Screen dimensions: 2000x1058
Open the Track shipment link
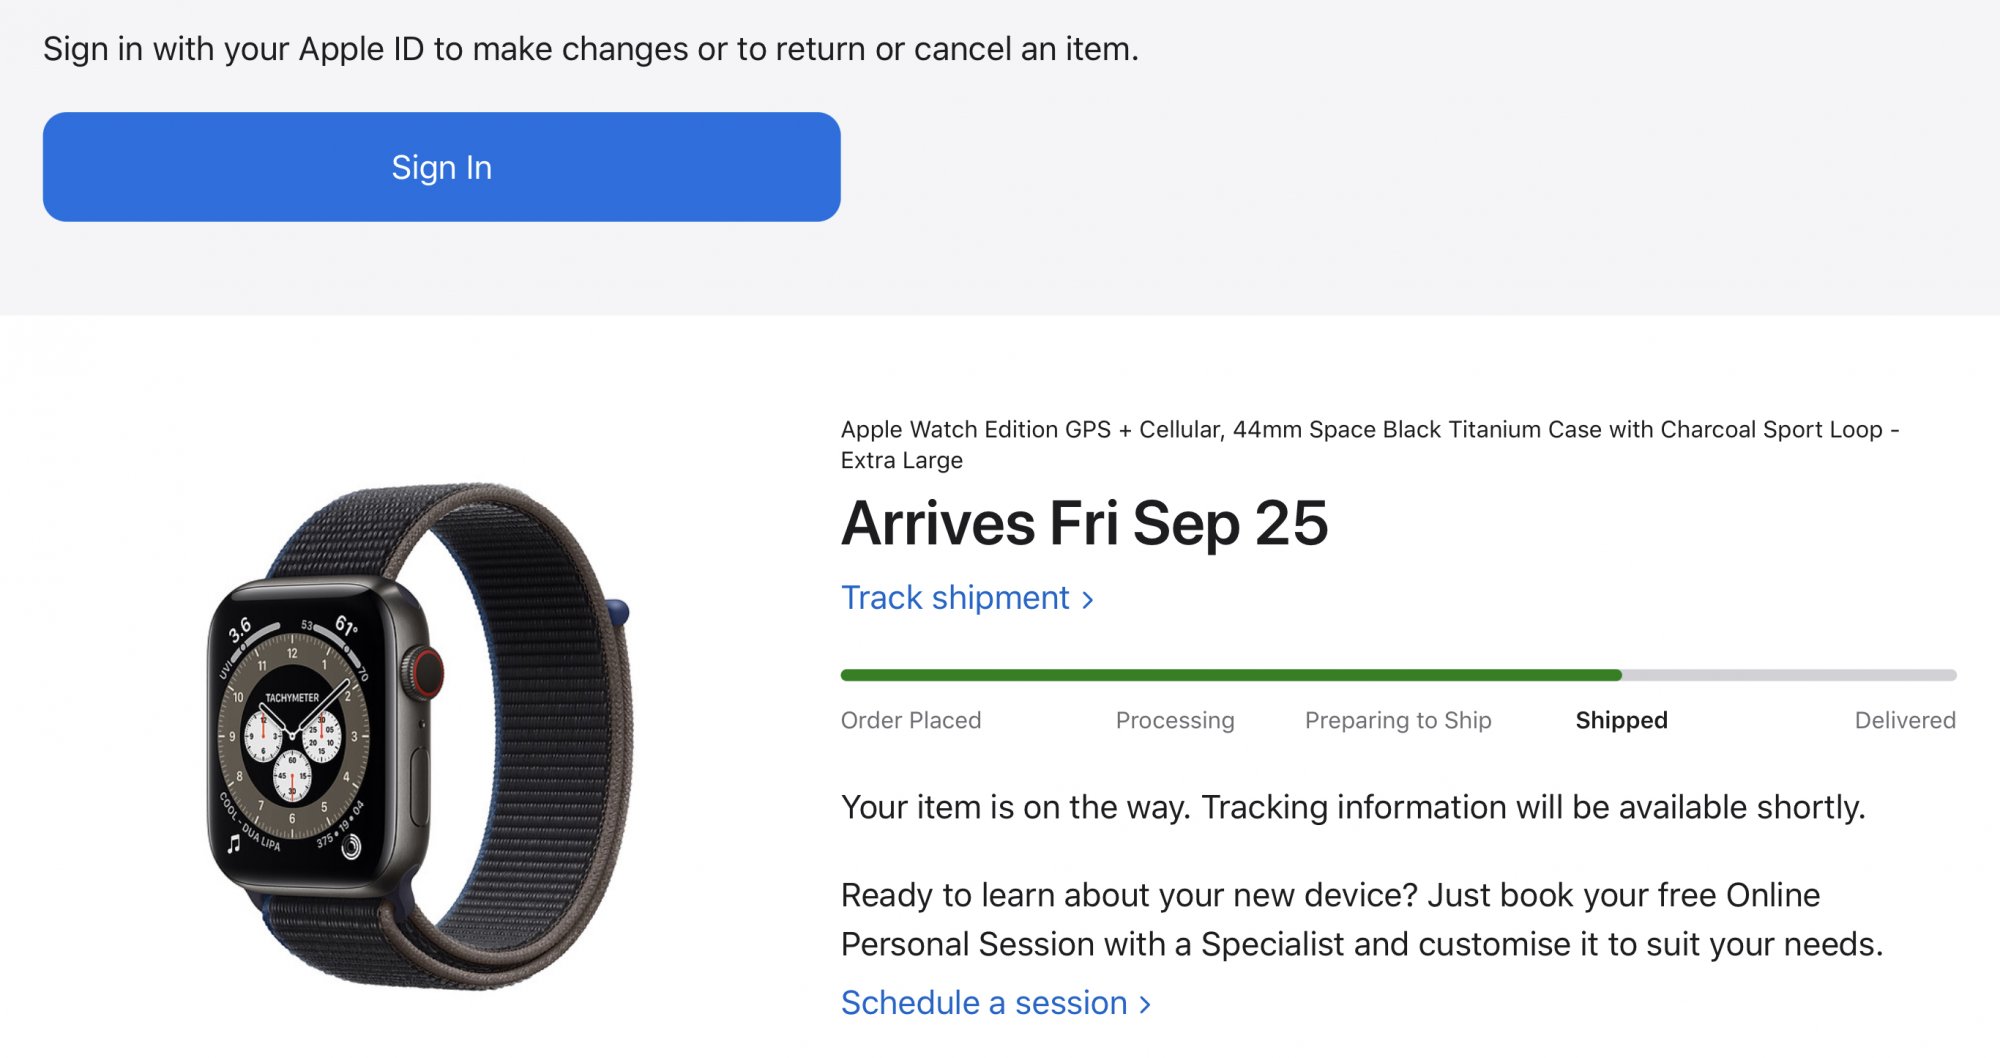[x=955, y=598]
